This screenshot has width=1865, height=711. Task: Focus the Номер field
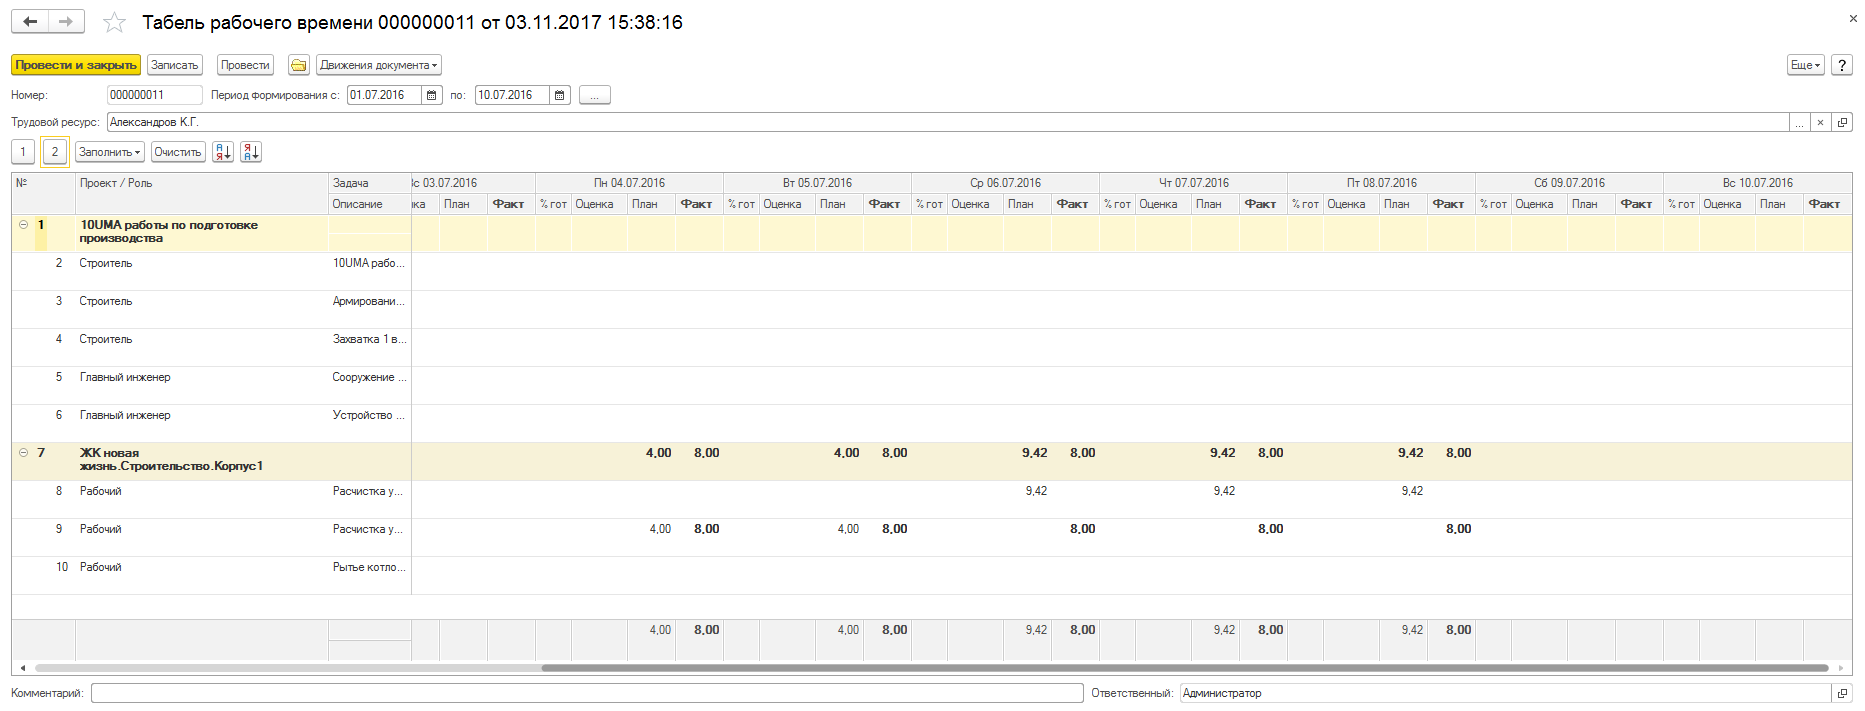tap(154, 95)
